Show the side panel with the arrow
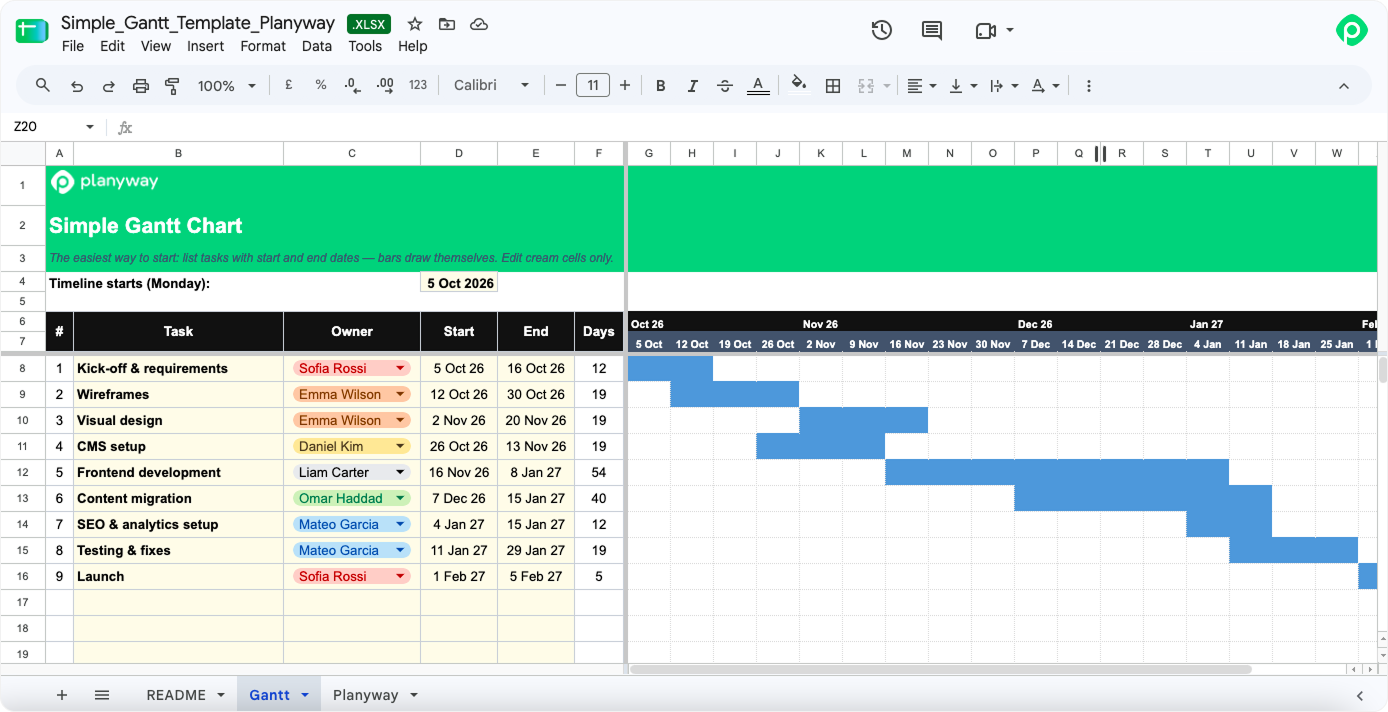Screen dimensions: 1388x712 pyautogui.click(x=1360, y=695)
